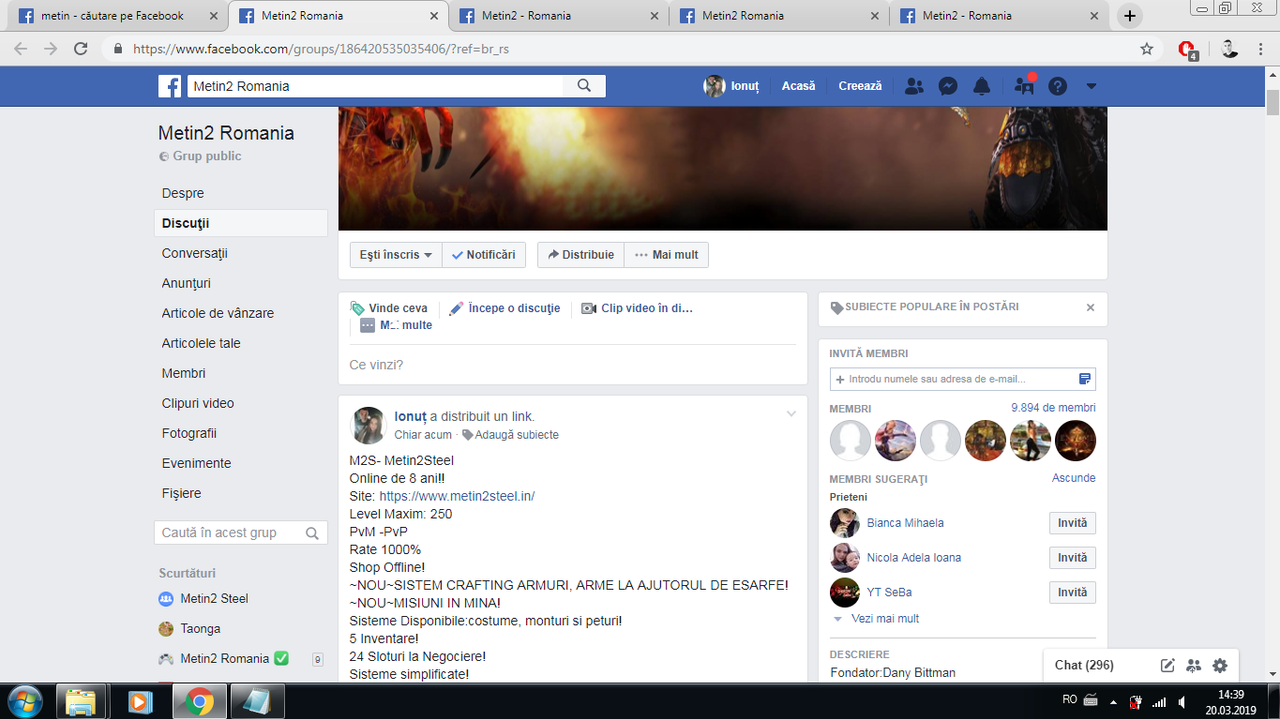This screenshot has height=719, width=1280.
Task: Open Friend Requests icon in header
Action: pos(914,86)
